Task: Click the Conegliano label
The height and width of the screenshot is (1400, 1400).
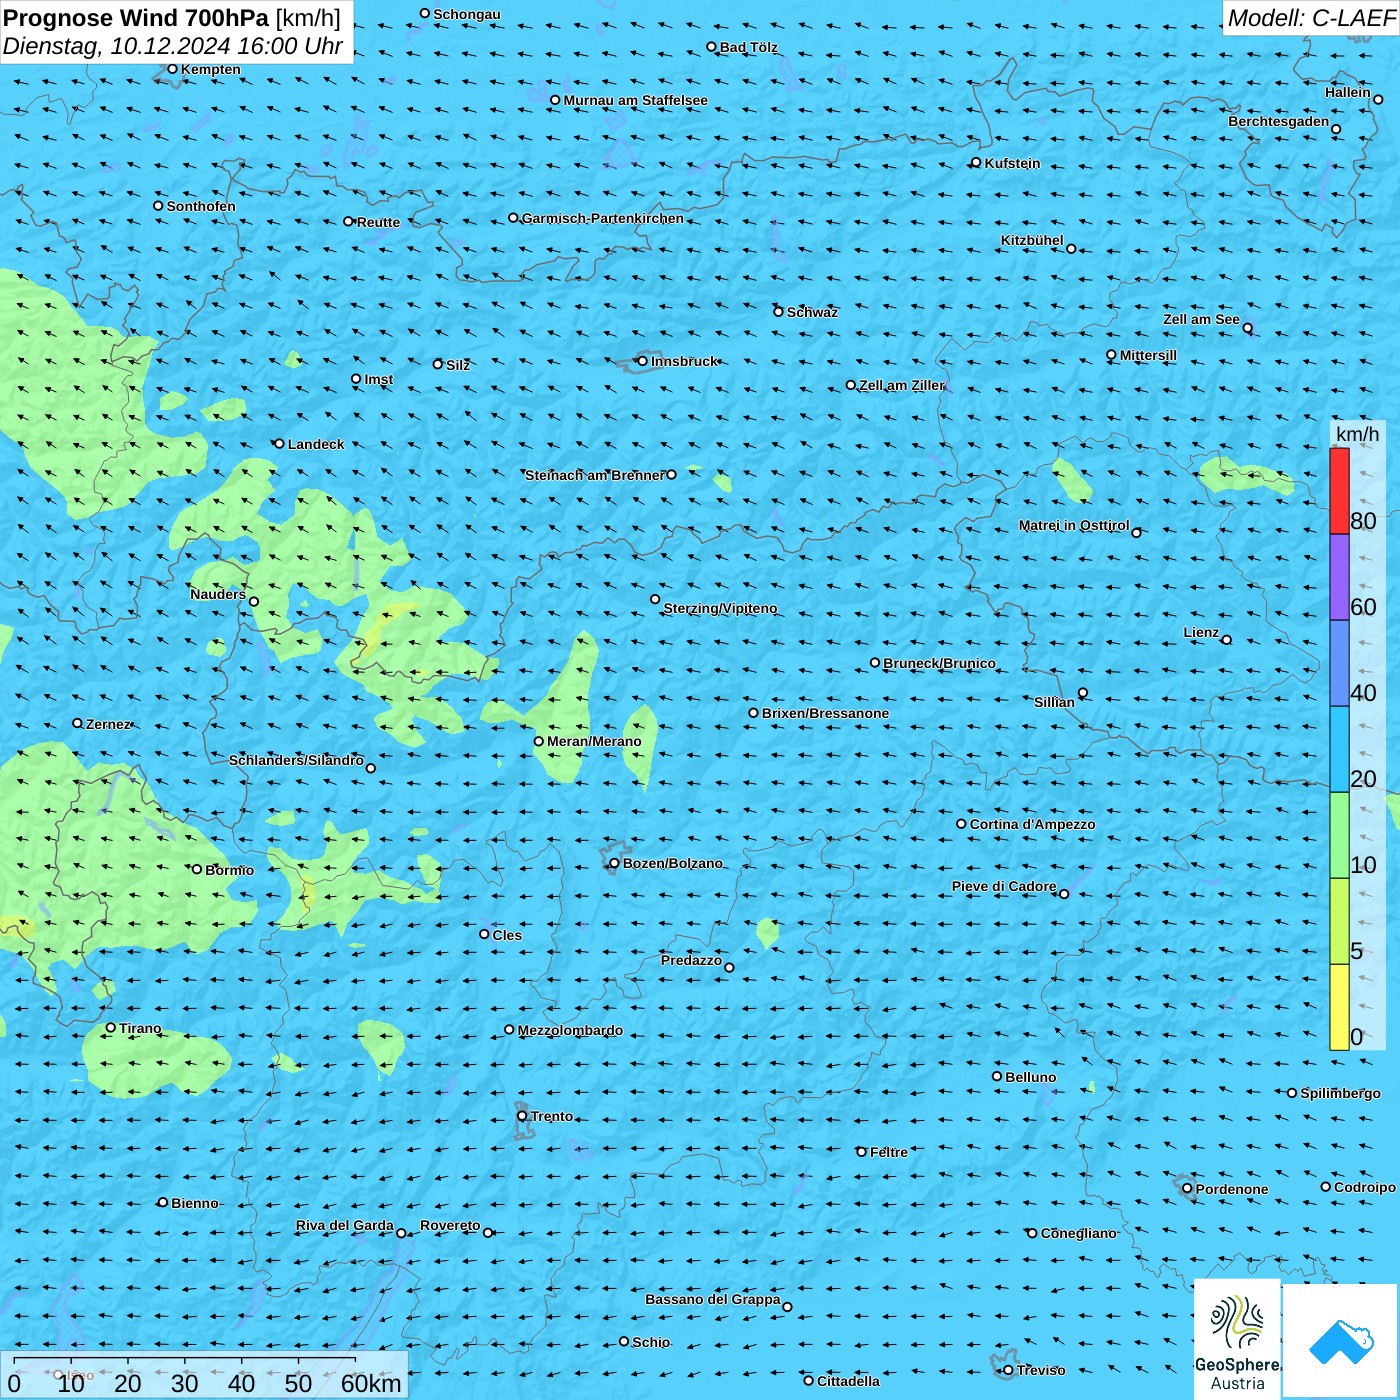Action: click(x=1078, y=1233)
